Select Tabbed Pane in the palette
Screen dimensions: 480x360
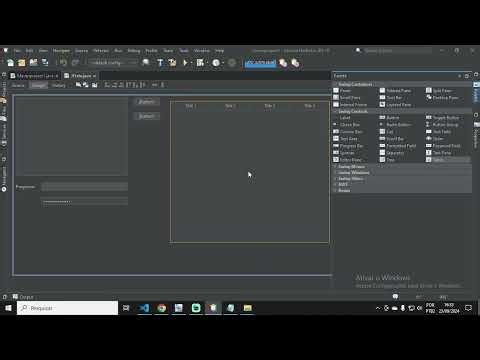(x=395, y=91)
